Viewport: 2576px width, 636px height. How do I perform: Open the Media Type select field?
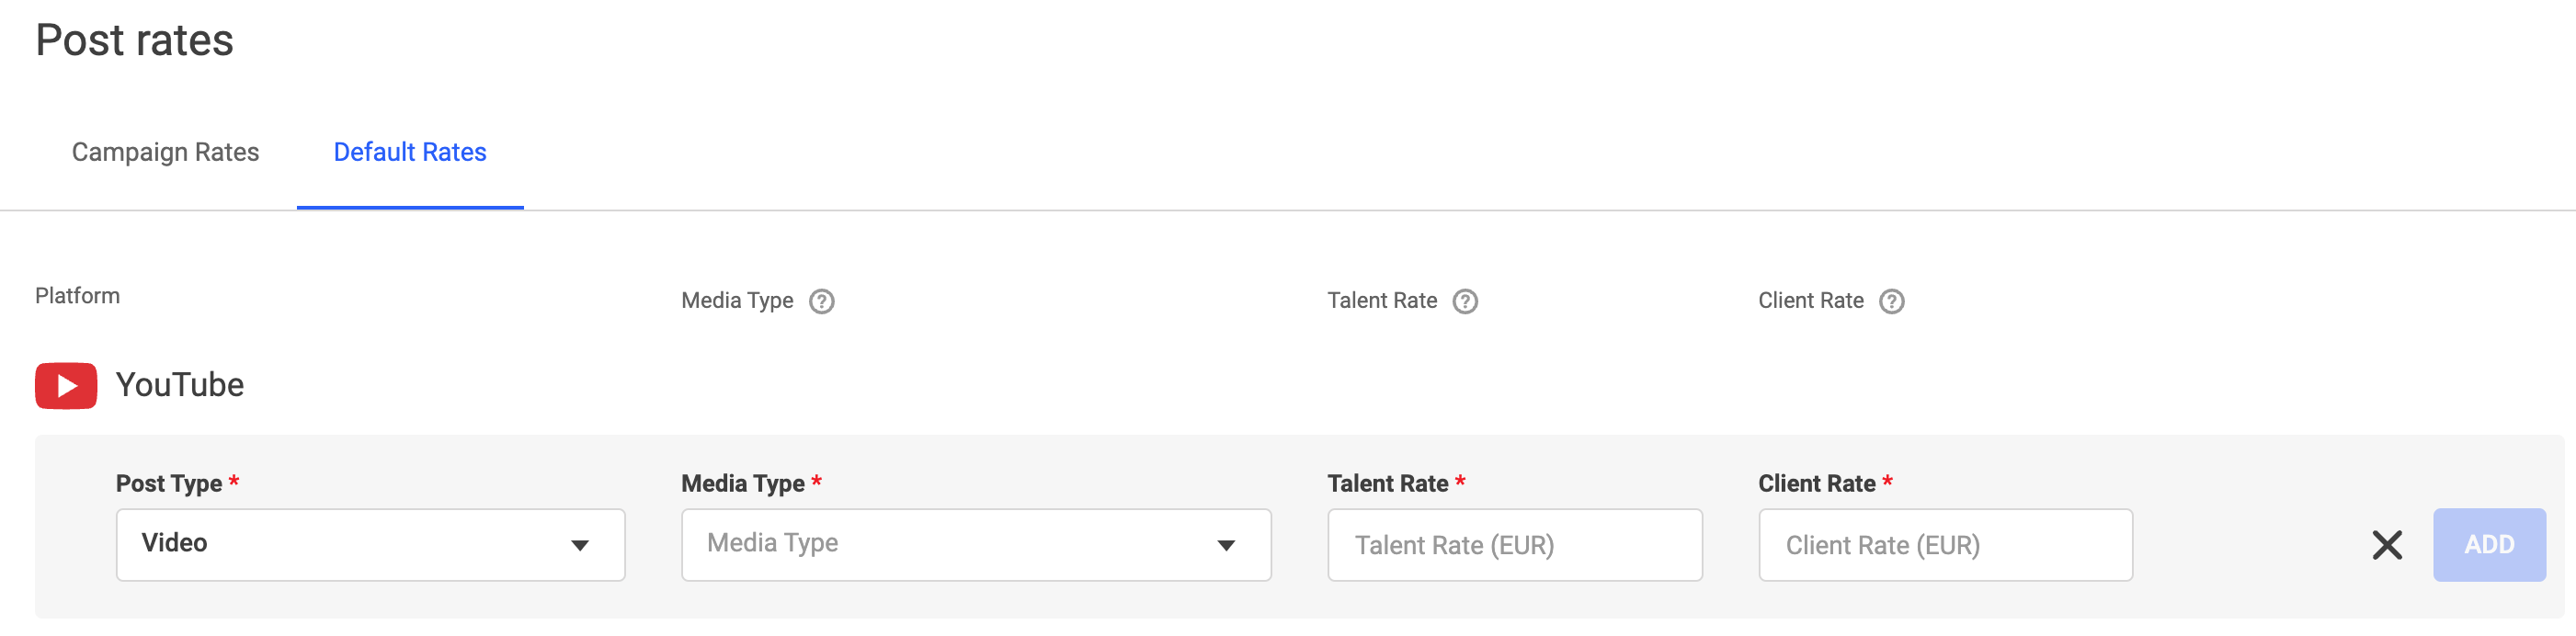point(976,545)
